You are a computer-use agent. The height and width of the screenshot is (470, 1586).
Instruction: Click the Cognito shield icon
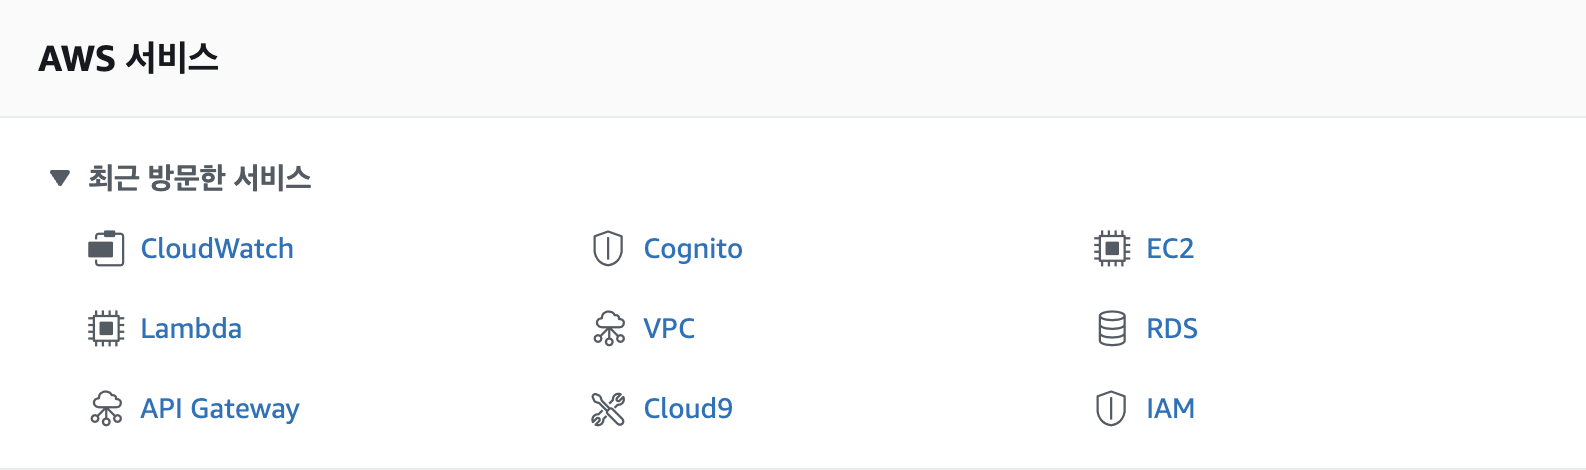(x=608, y=249)
